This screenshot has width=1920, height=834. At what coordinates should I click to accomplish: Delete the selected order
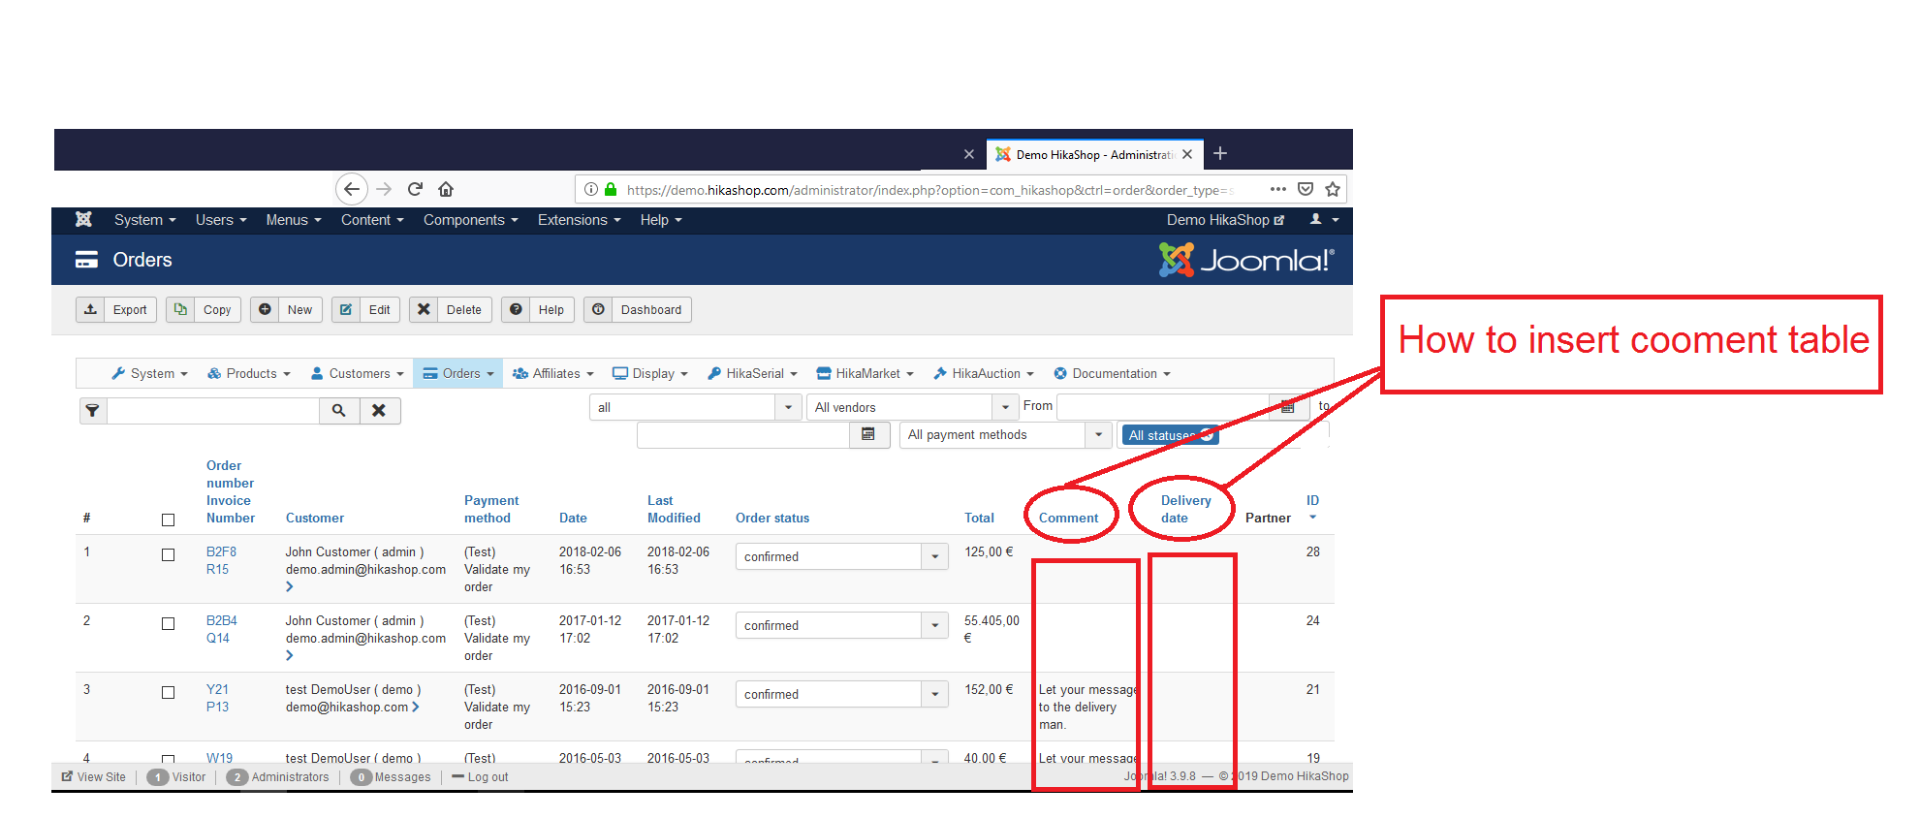coord(450,310)
